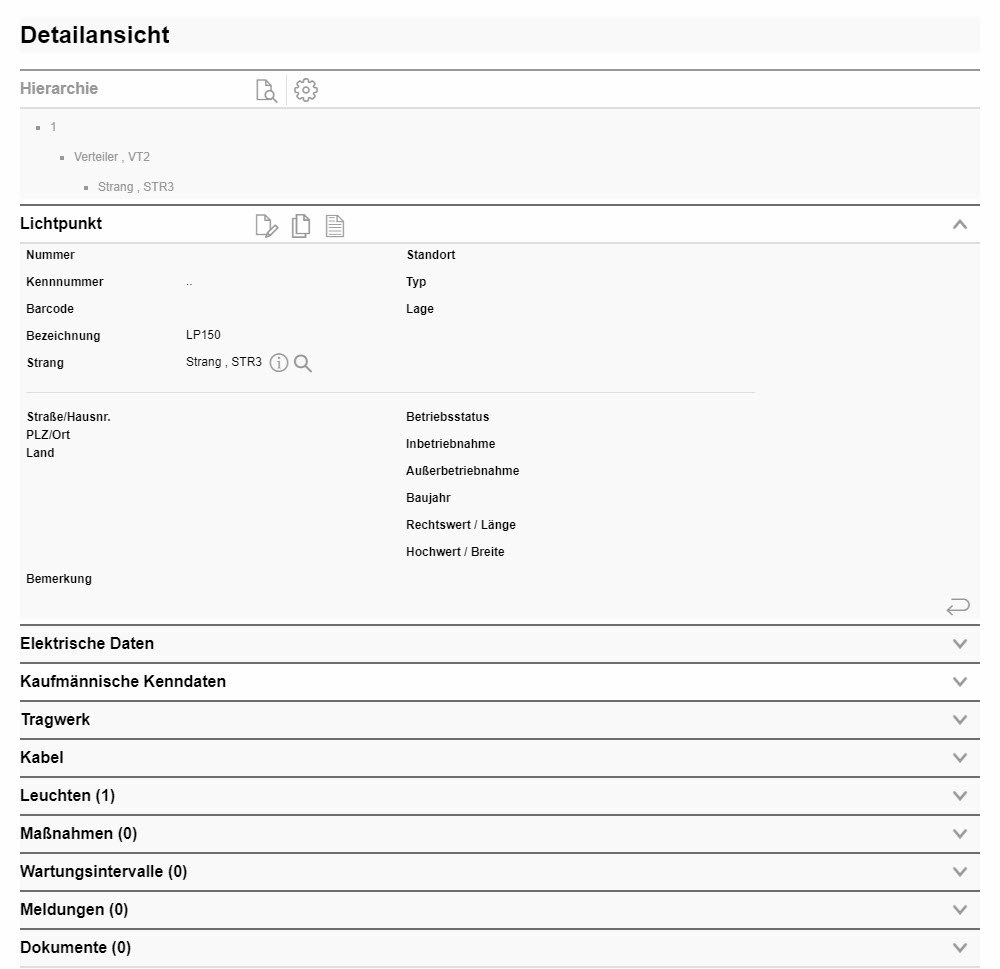
Task: Click the copy/duplicate icon for Lichtpunkt
Action: 301,225
